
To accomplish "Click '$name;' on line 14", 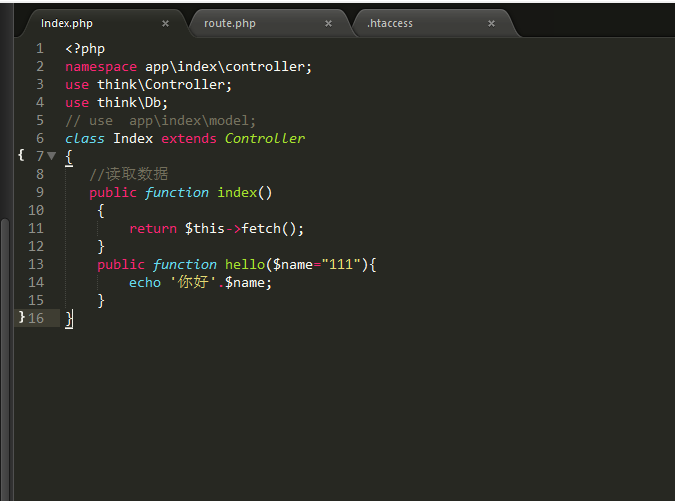I will click(x=248, y=283).
